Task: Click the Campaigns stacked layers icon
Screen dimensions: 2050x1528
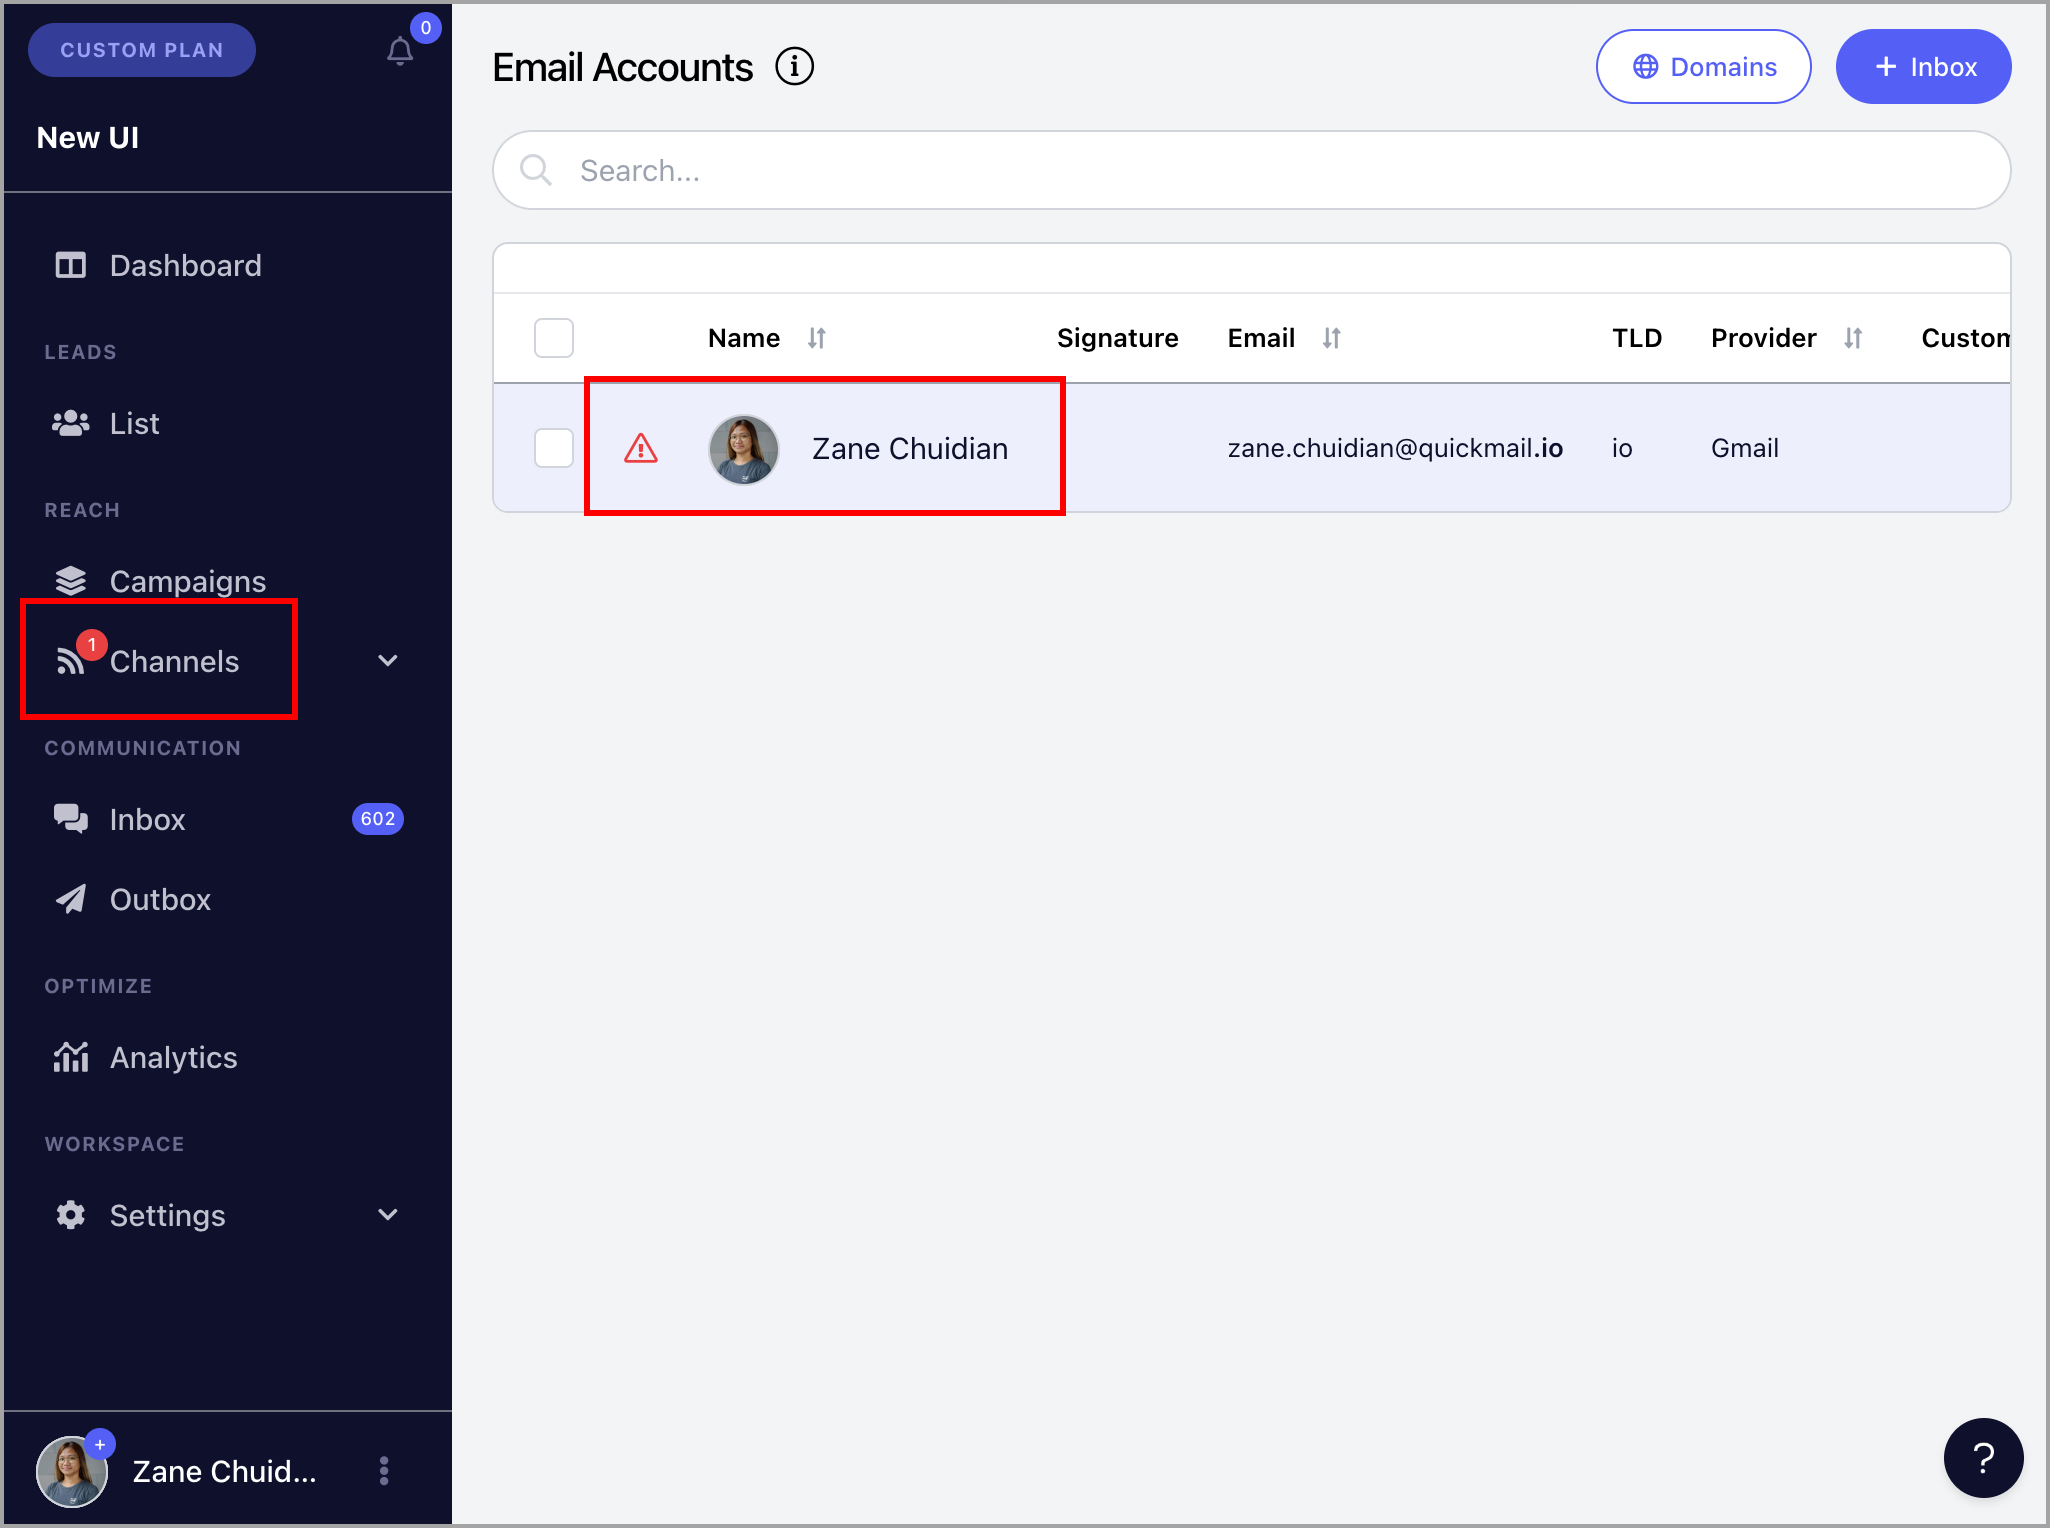Action: (x=71, y=581)
